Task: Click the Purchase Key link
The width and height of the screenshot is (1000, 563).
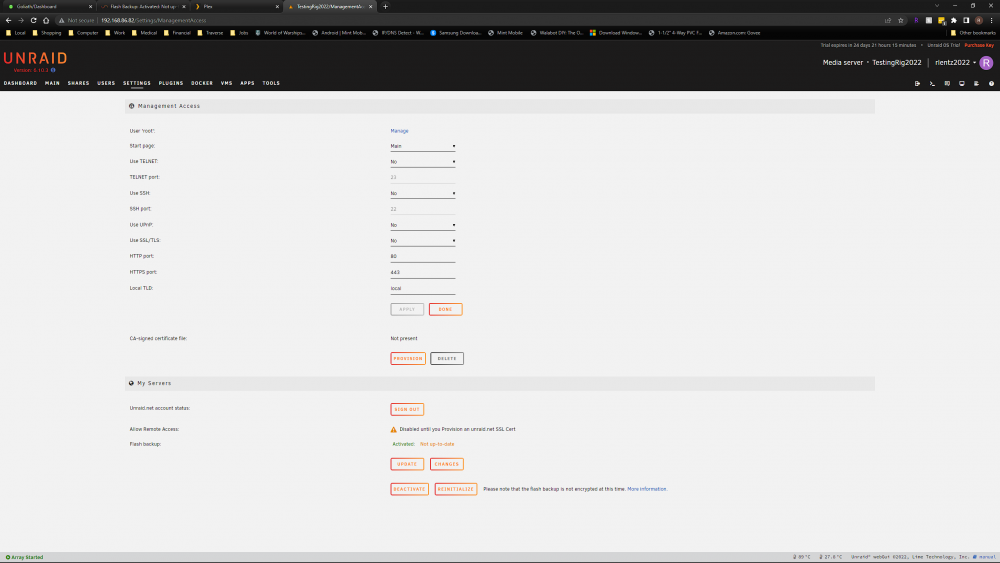Action: click(x=979, y=45)
